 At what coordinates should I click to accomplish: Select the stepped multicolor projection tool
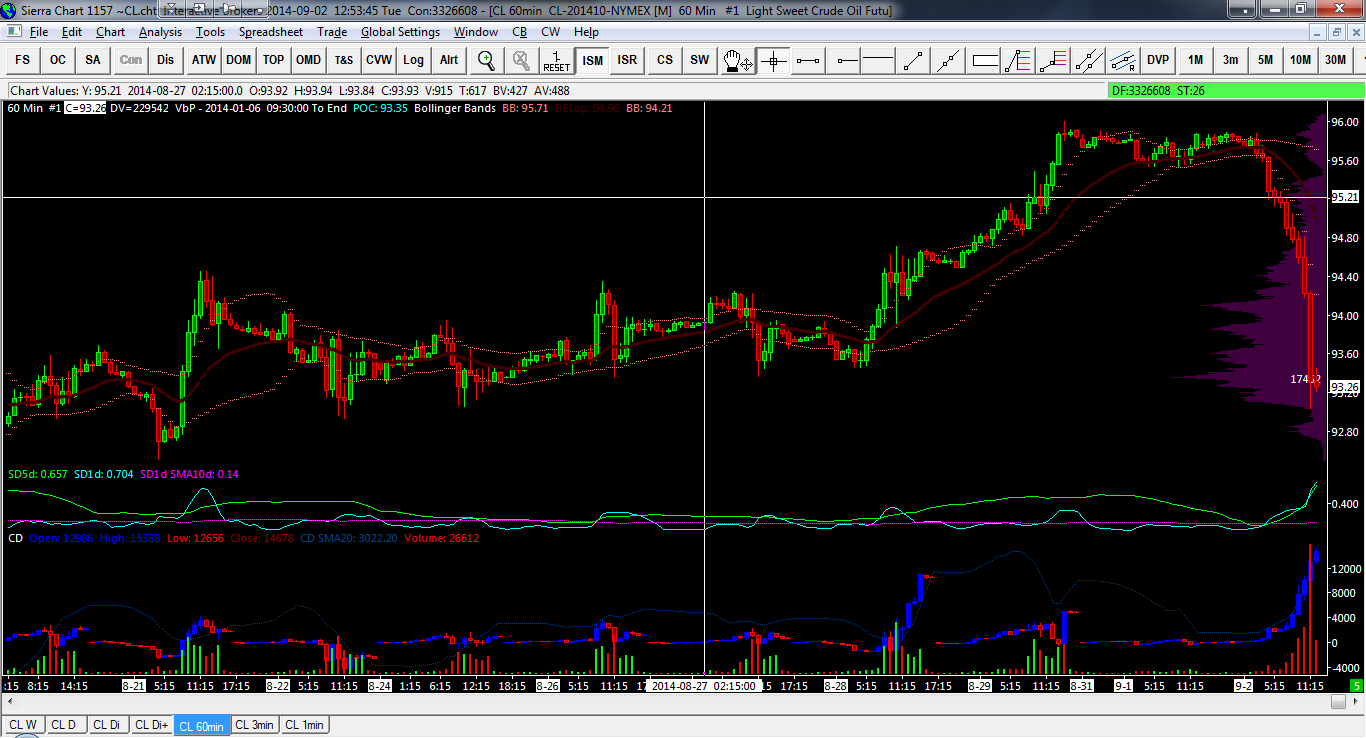[x=1052, y=60]
